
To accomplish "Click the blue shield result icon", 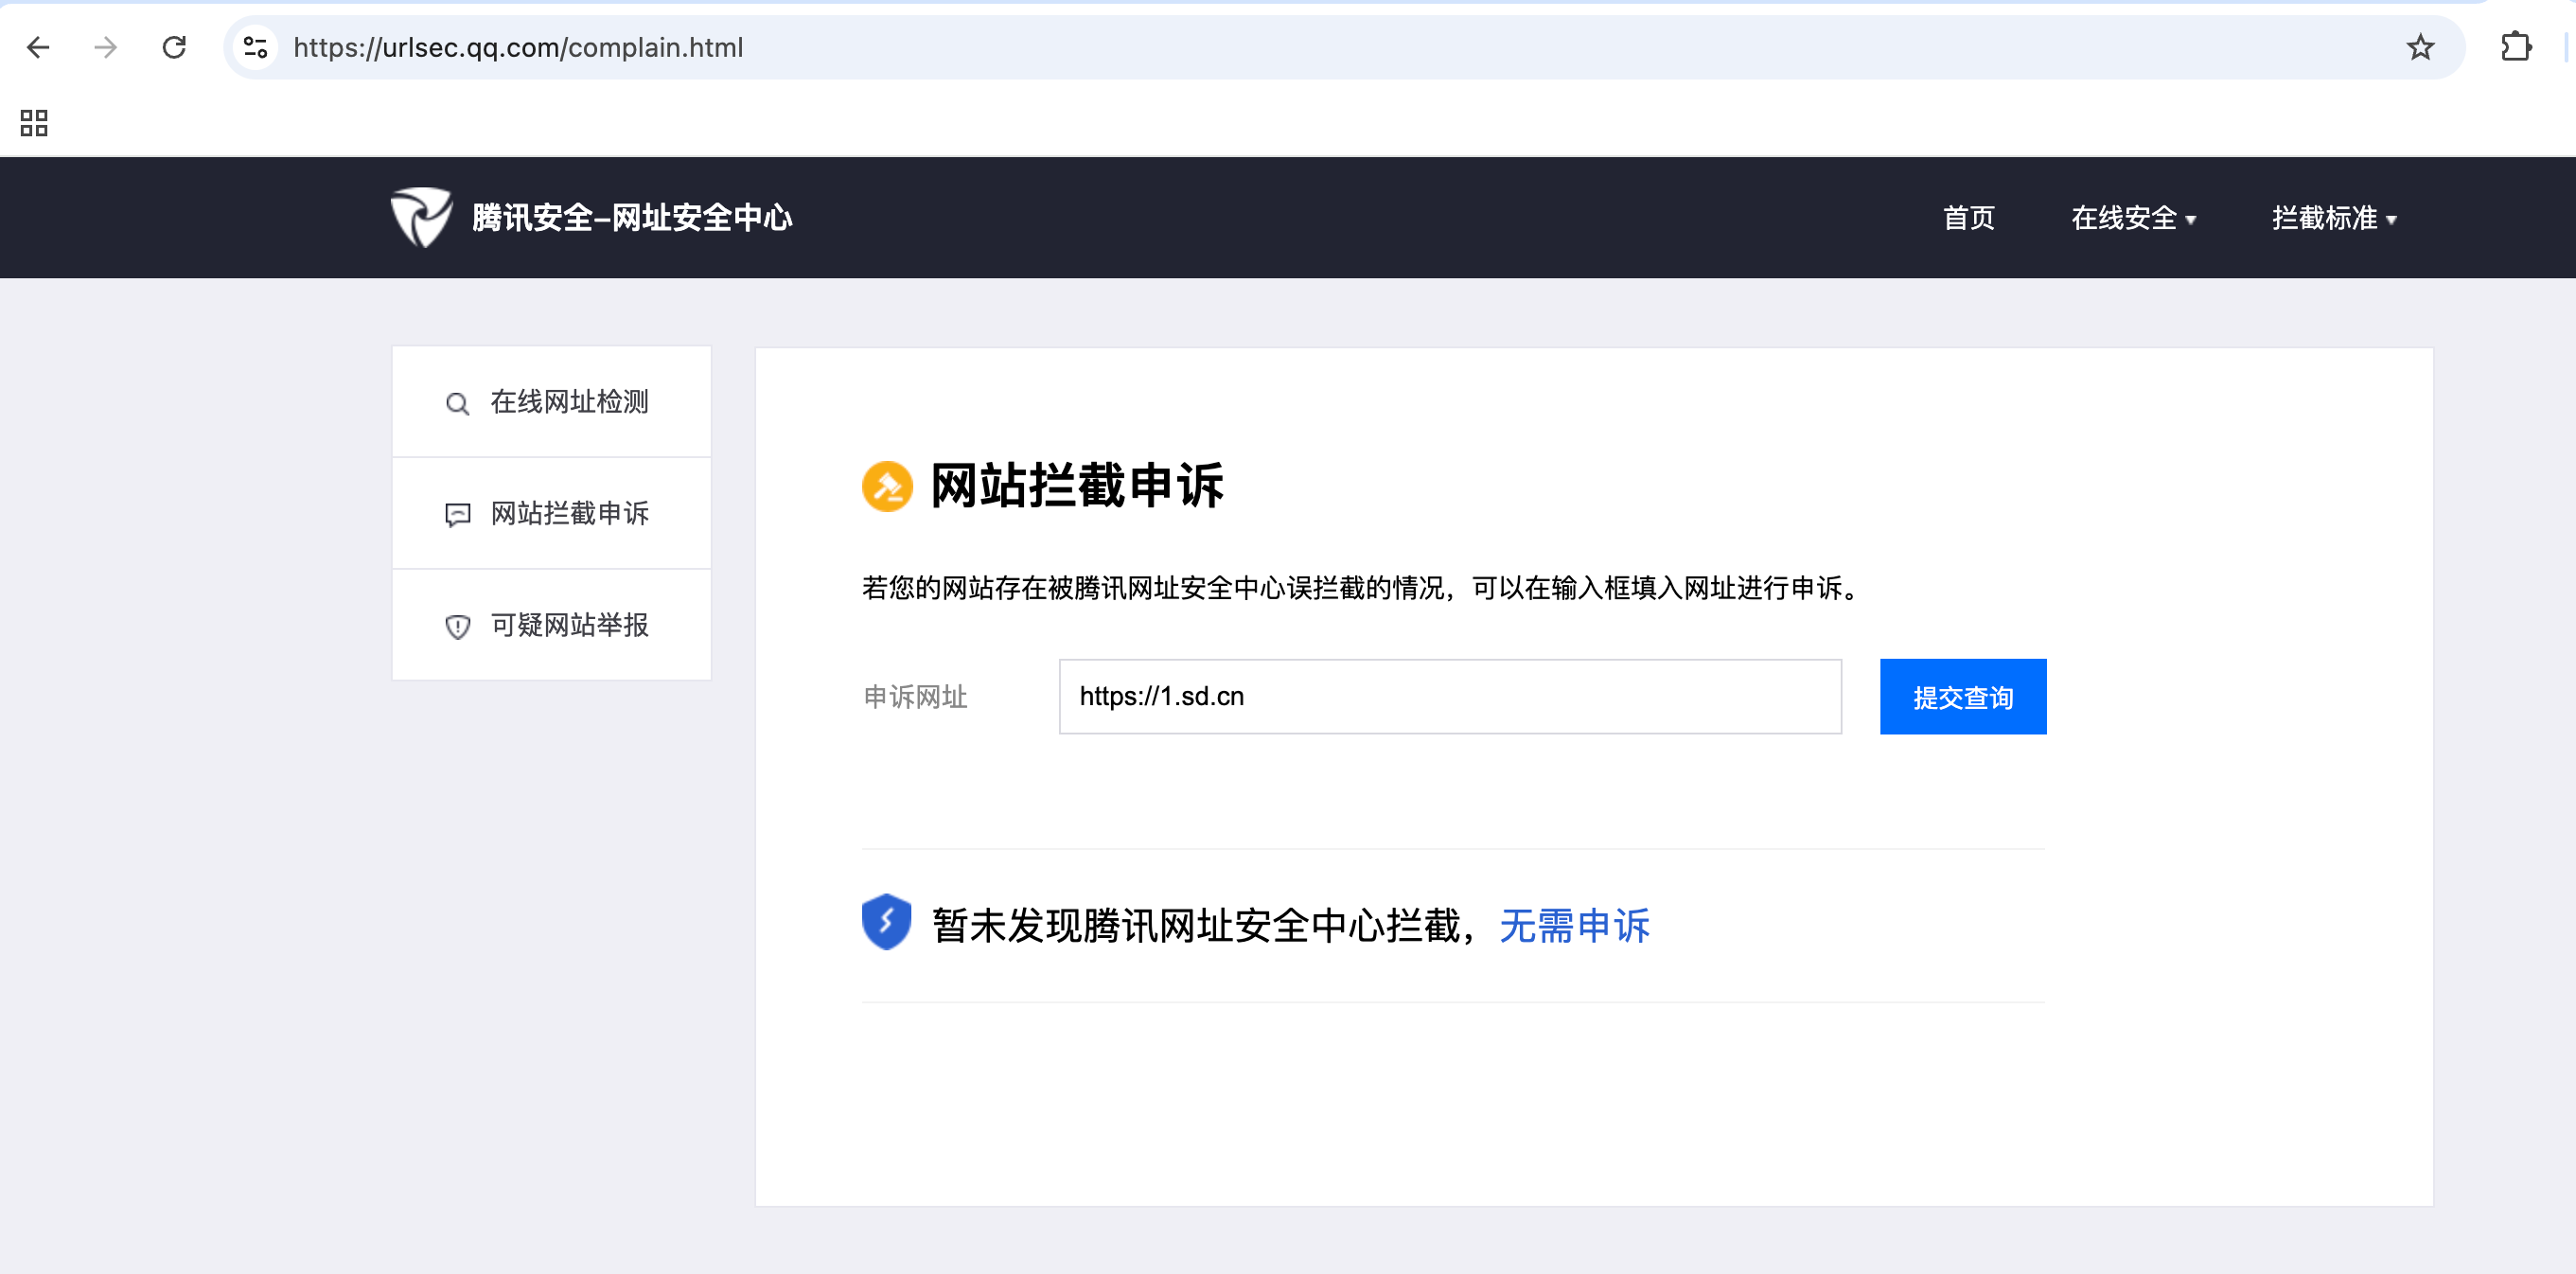I will [x=886, y=922].
